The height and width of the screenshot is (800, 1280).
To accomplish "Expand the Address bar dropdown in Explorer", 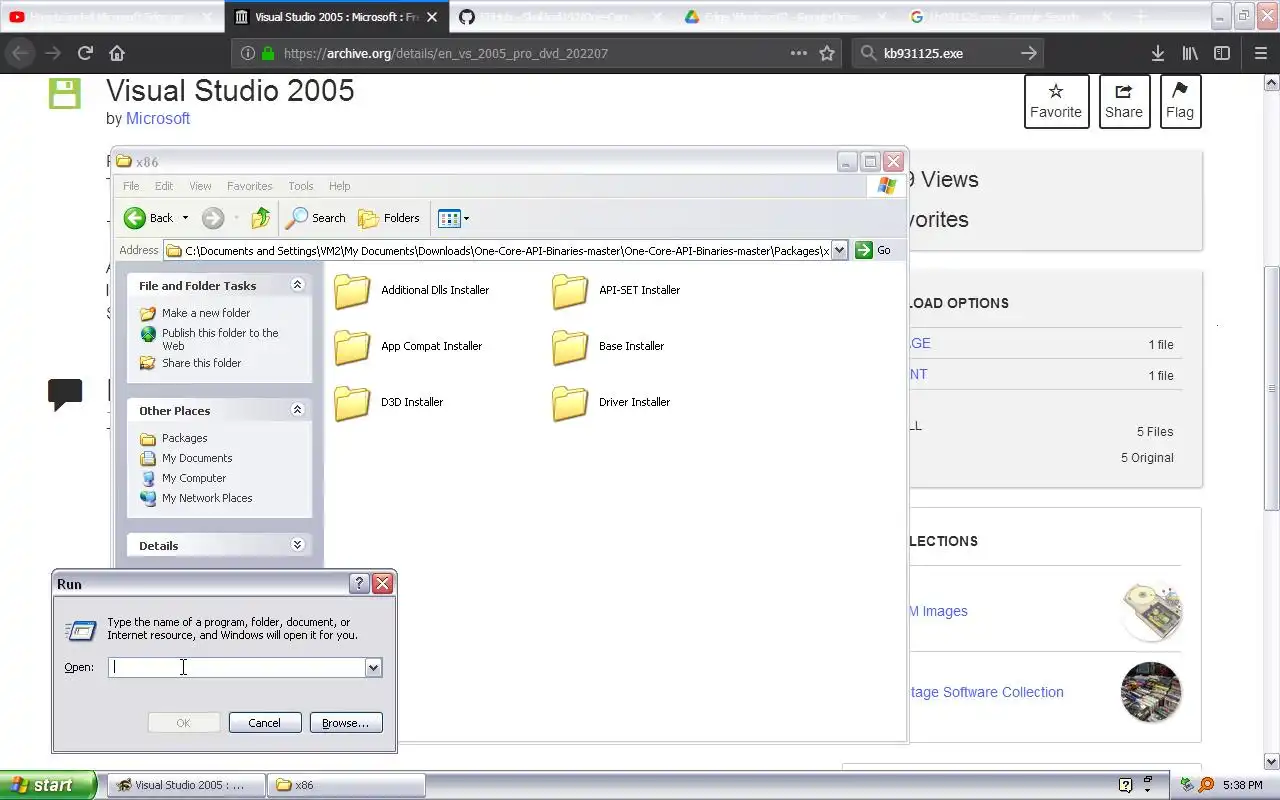I will click(839, 250).
